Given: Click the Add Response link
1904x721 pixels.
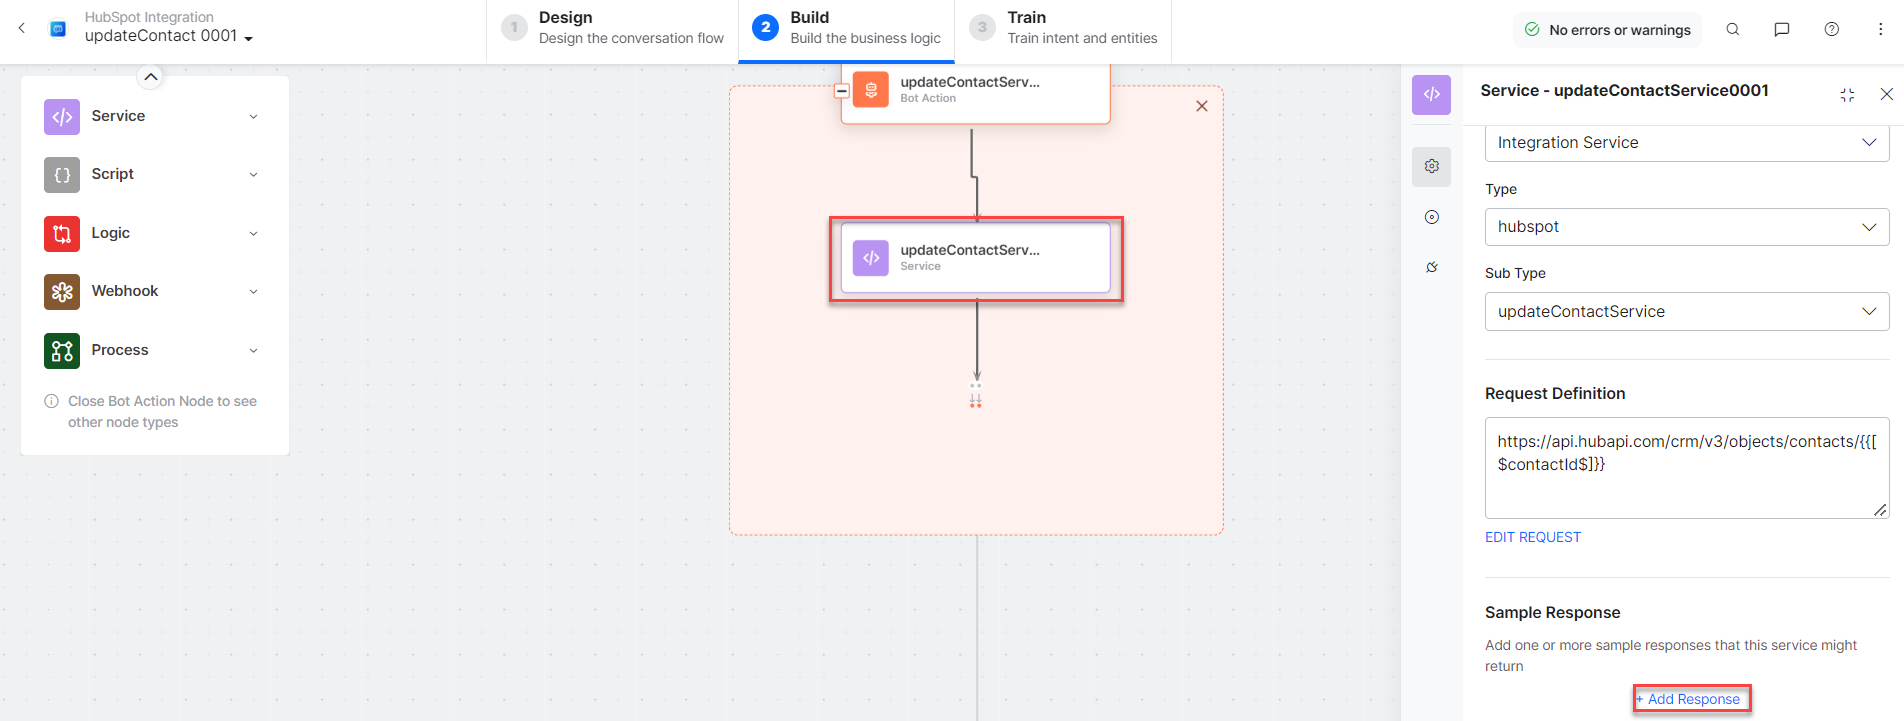Looking at the screenshot, I should coord(1692,699).
